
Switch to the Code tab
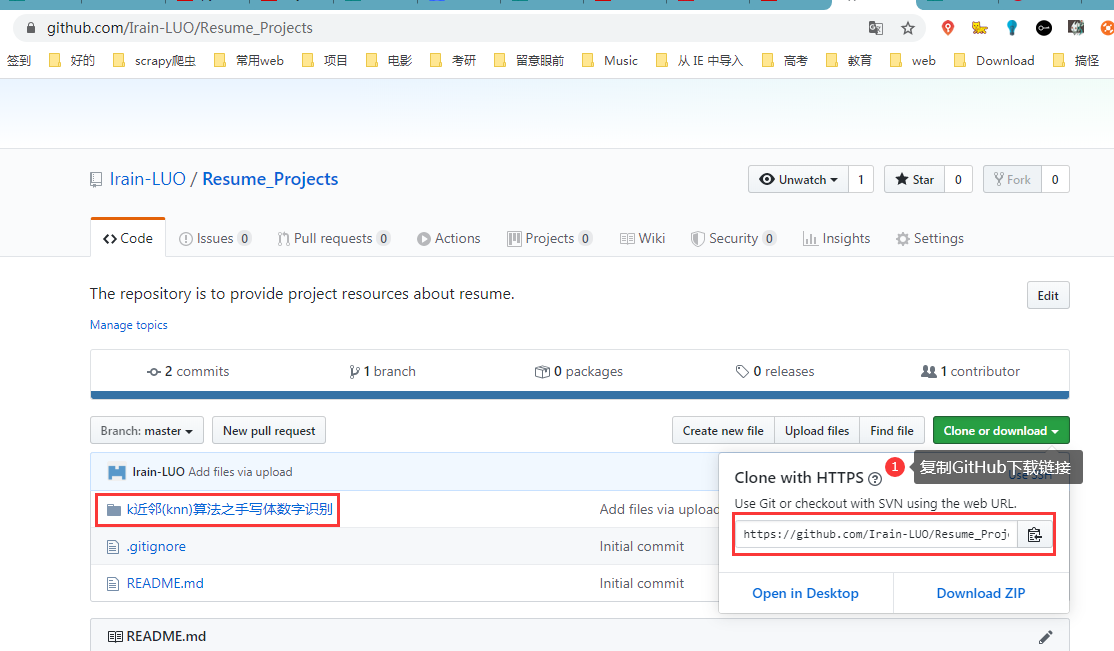128,238
